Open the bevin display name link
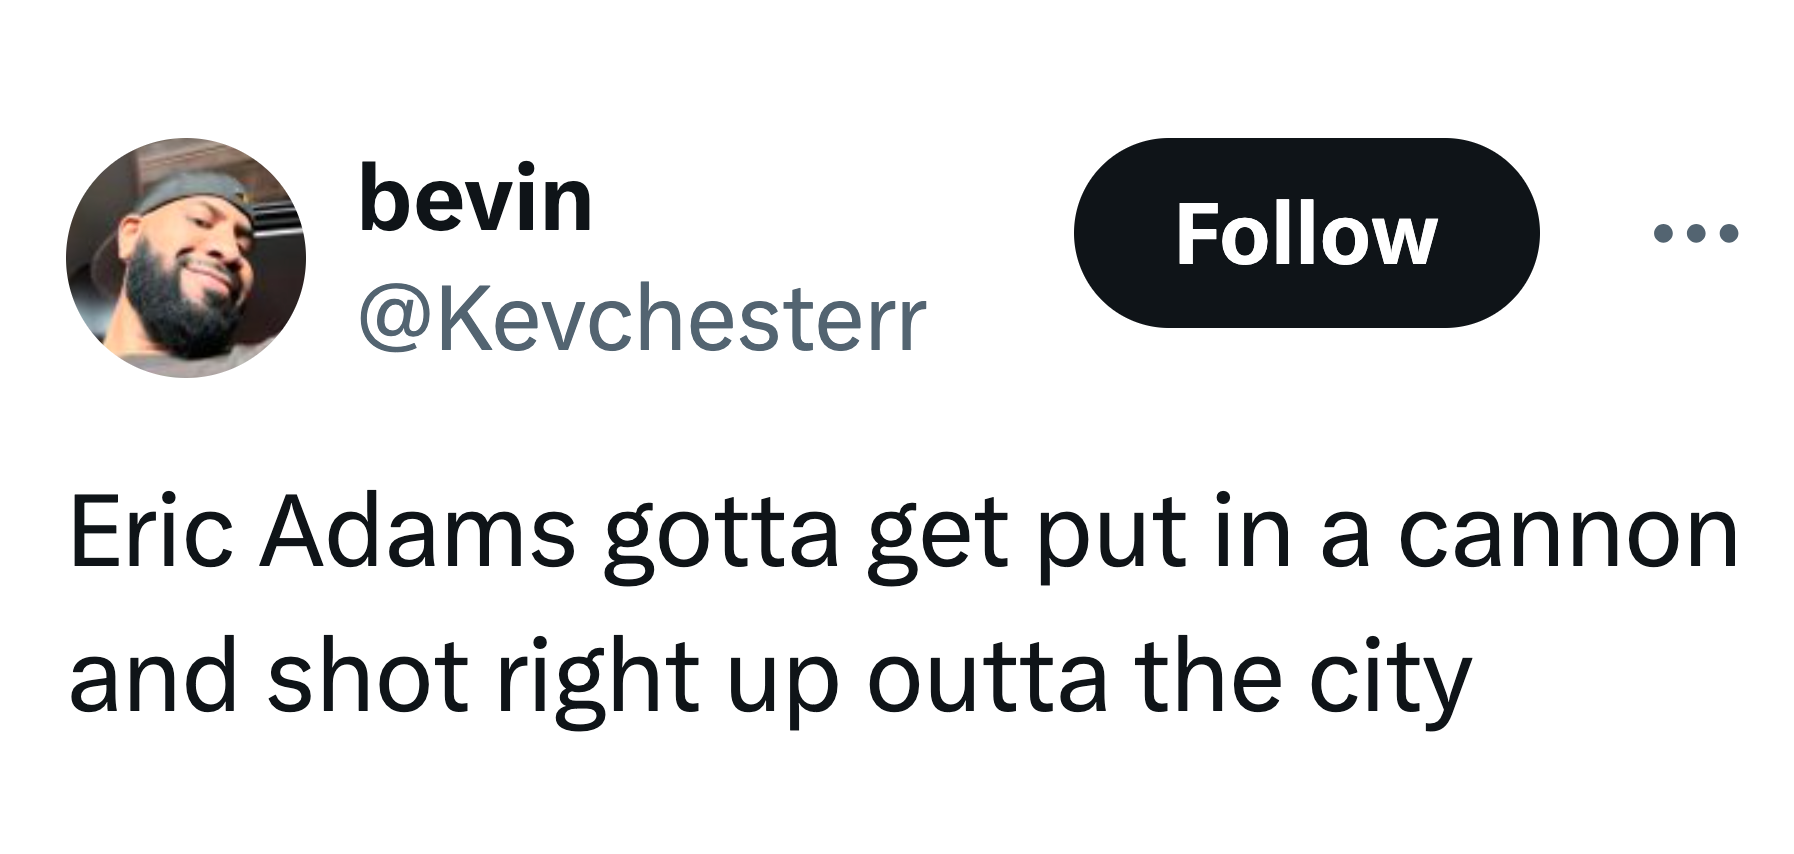 [x=475, y=201]
